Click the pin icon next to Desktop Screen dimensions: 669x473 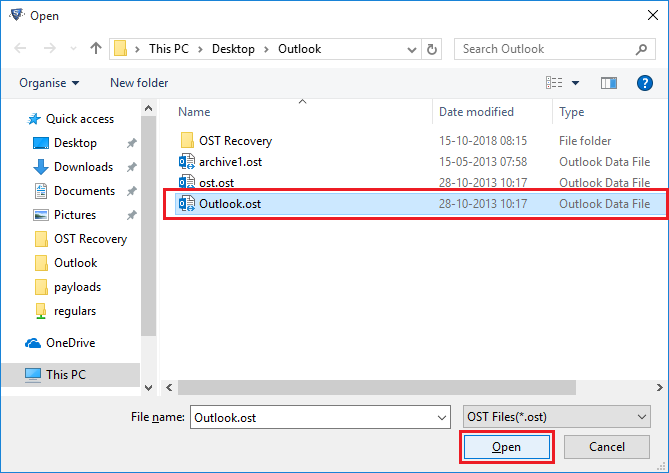[x=131, y=143]
